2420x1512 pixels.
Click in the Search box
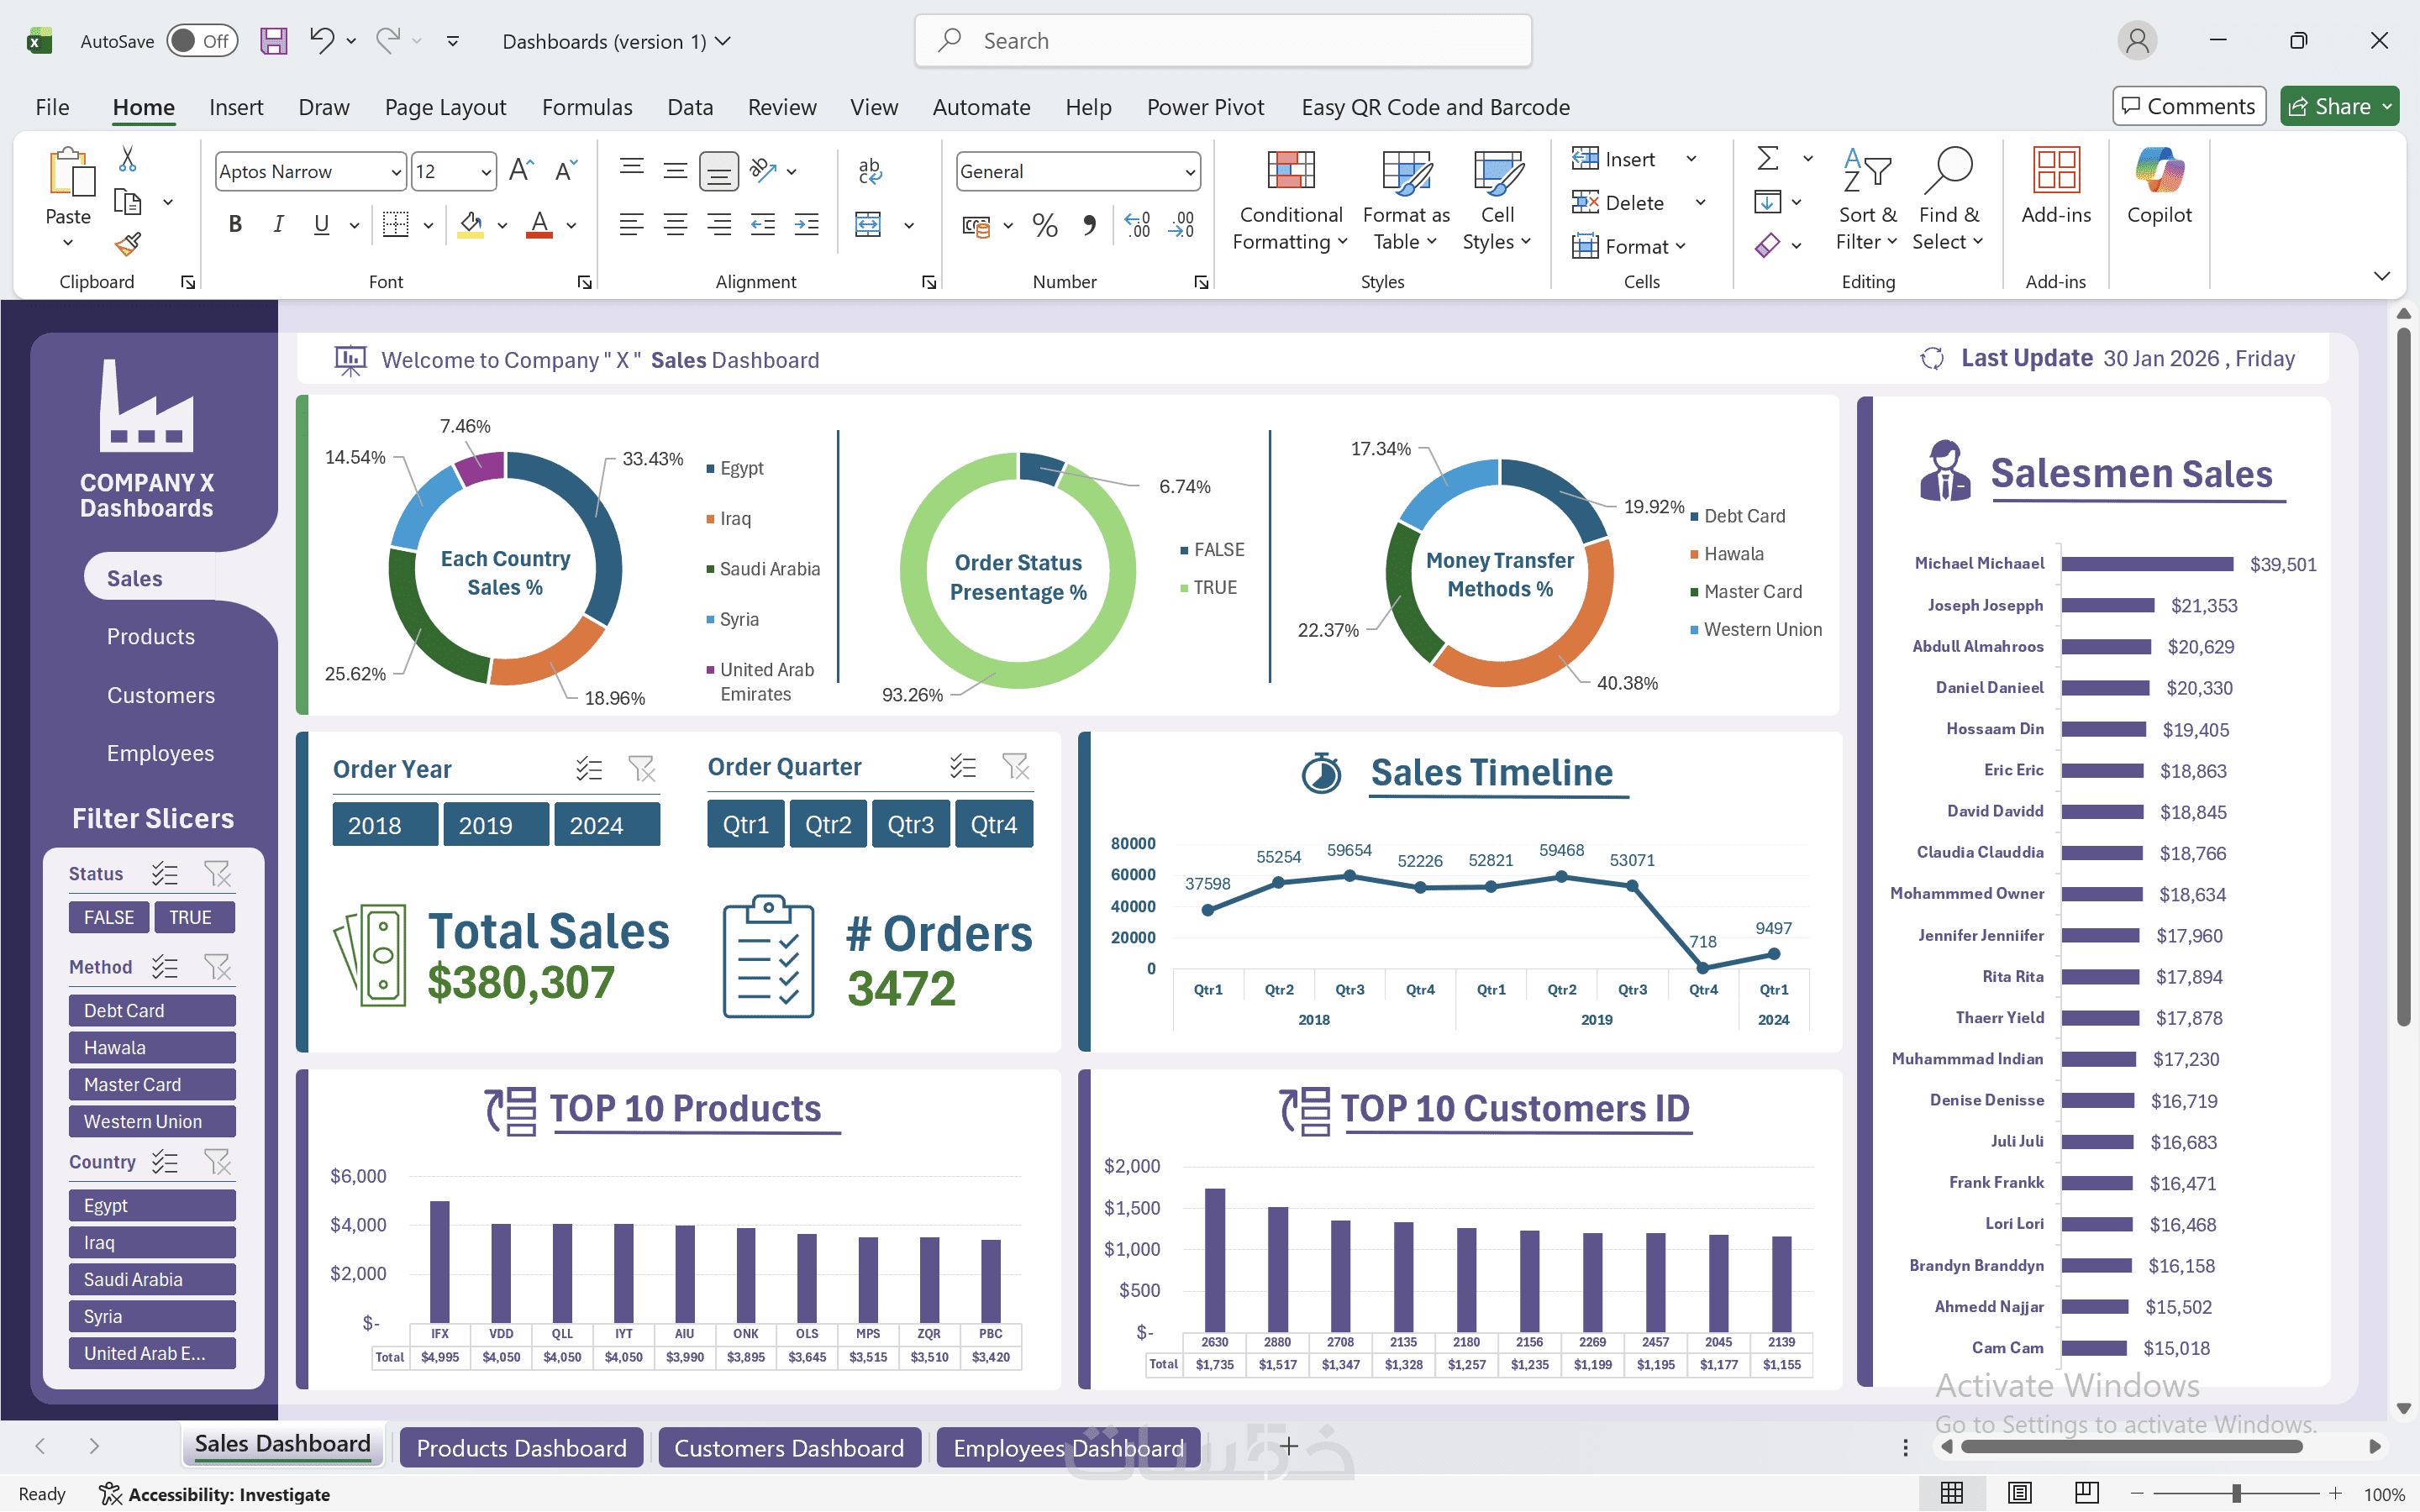(x=1223, y=41)
